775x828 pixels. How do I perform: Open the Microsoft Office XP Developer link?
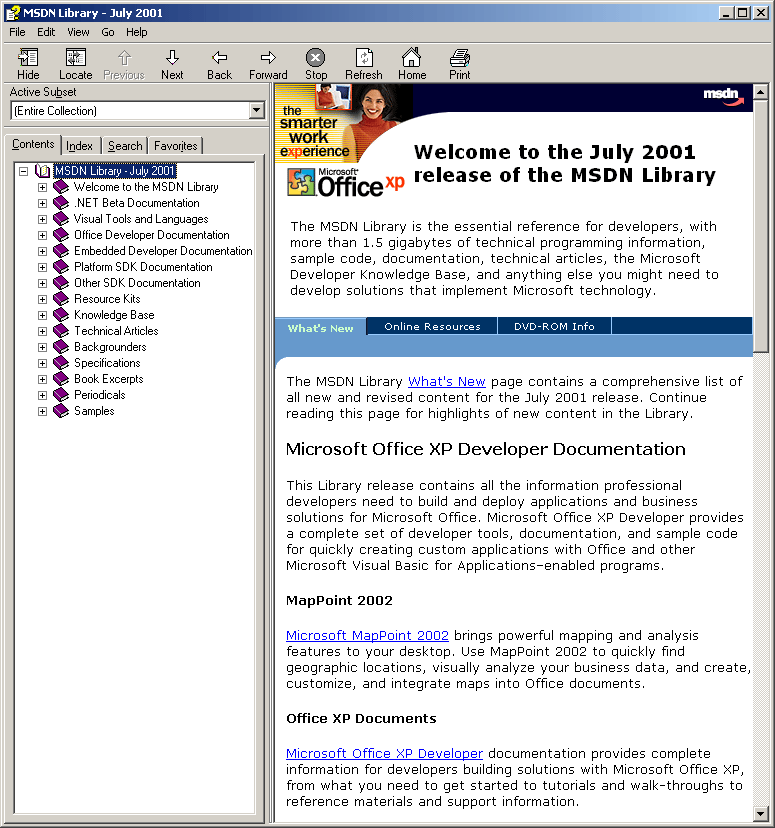pyautogui.click(x=384, y=754)
